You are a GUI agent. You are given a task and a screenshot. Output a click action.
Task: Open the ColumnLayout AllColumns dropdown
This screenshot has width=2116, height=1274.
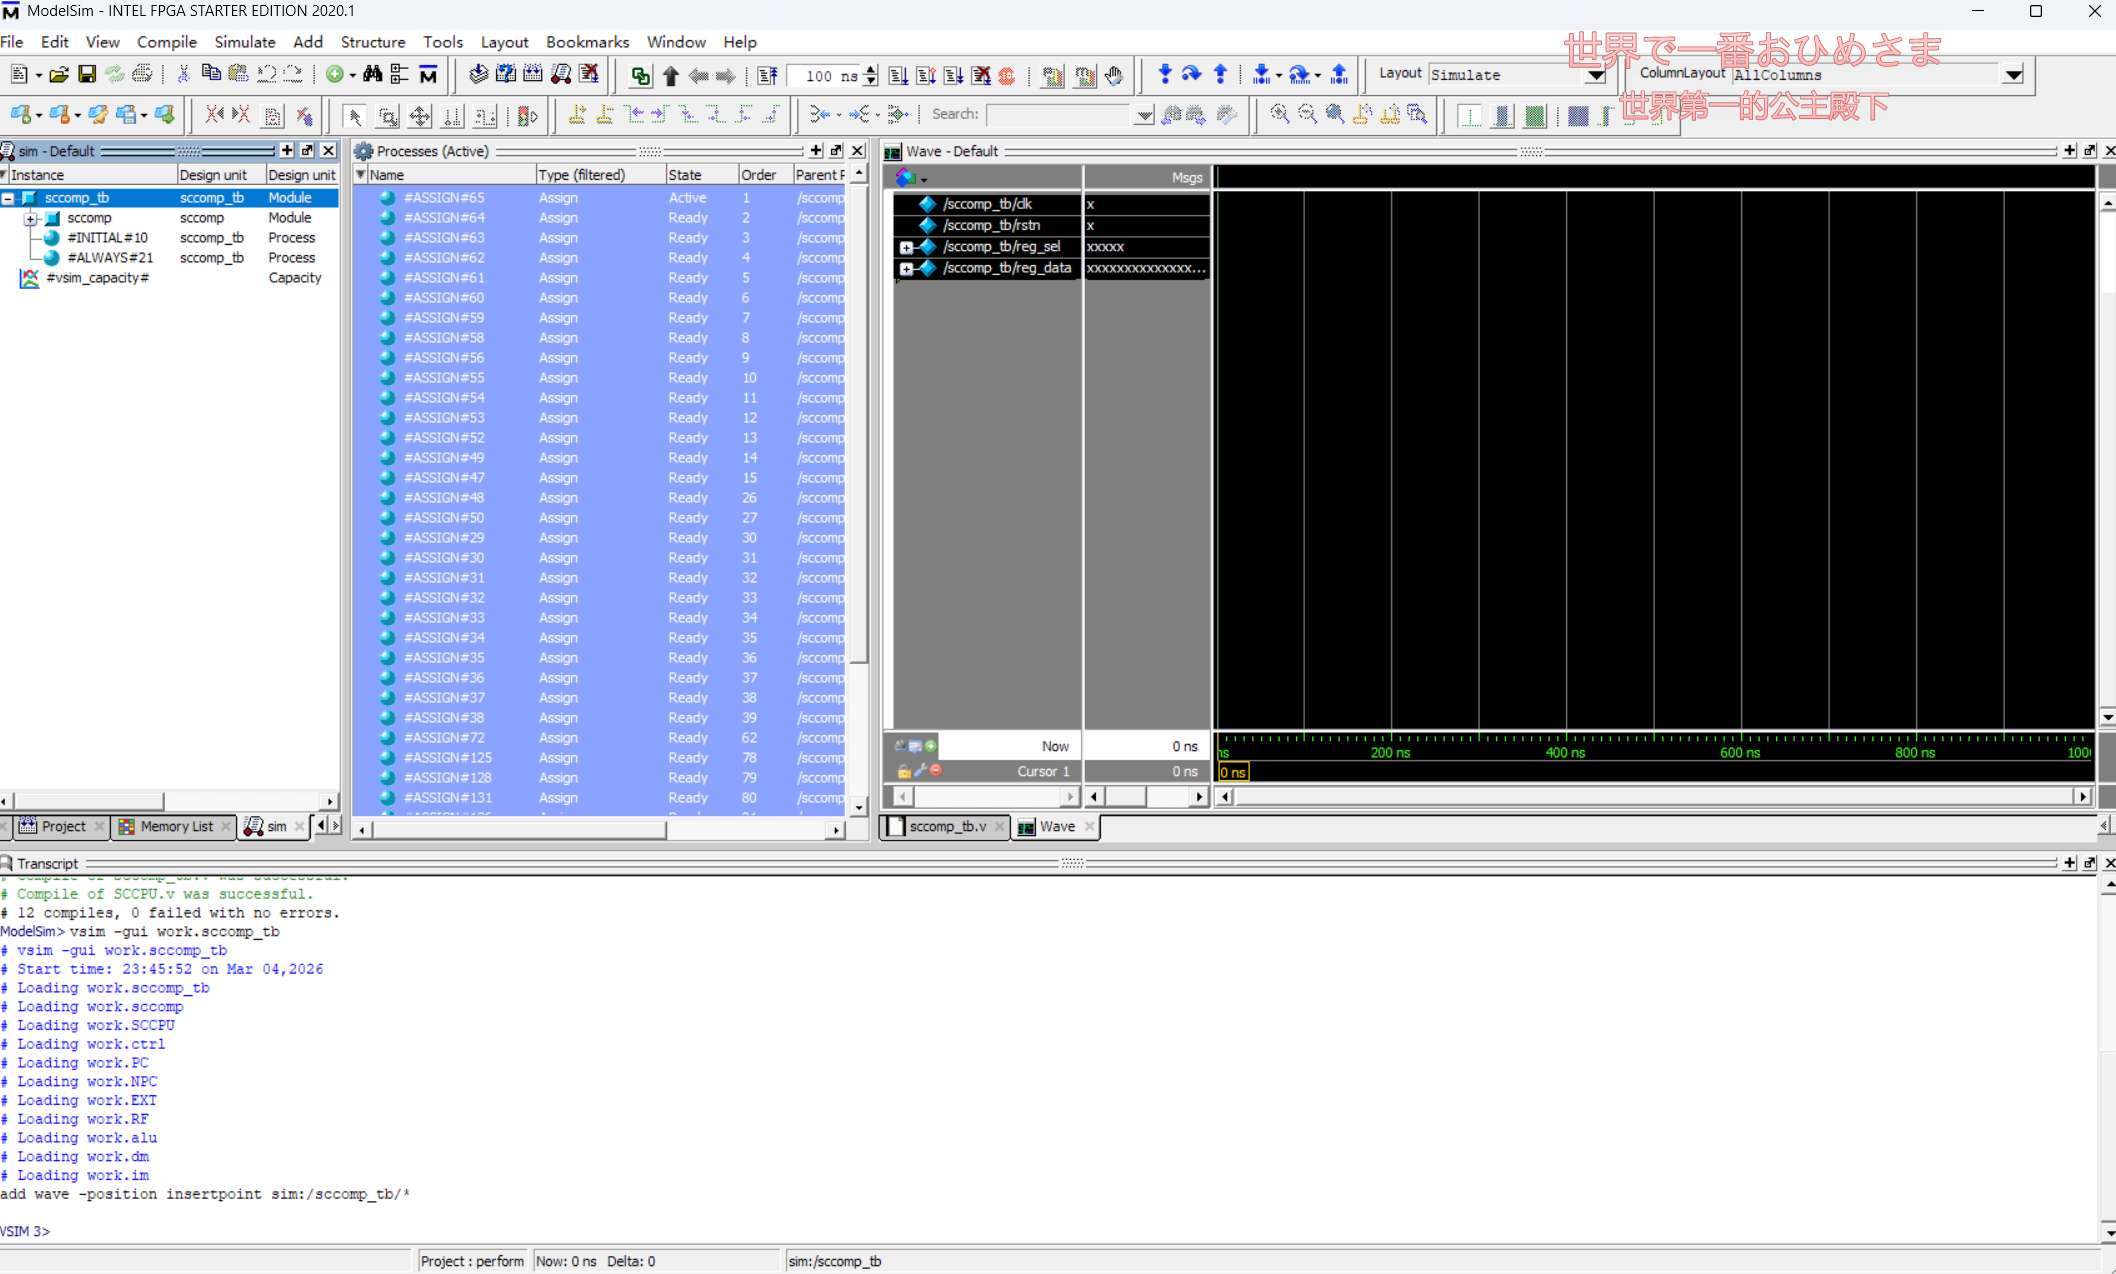click(2013, 75)
